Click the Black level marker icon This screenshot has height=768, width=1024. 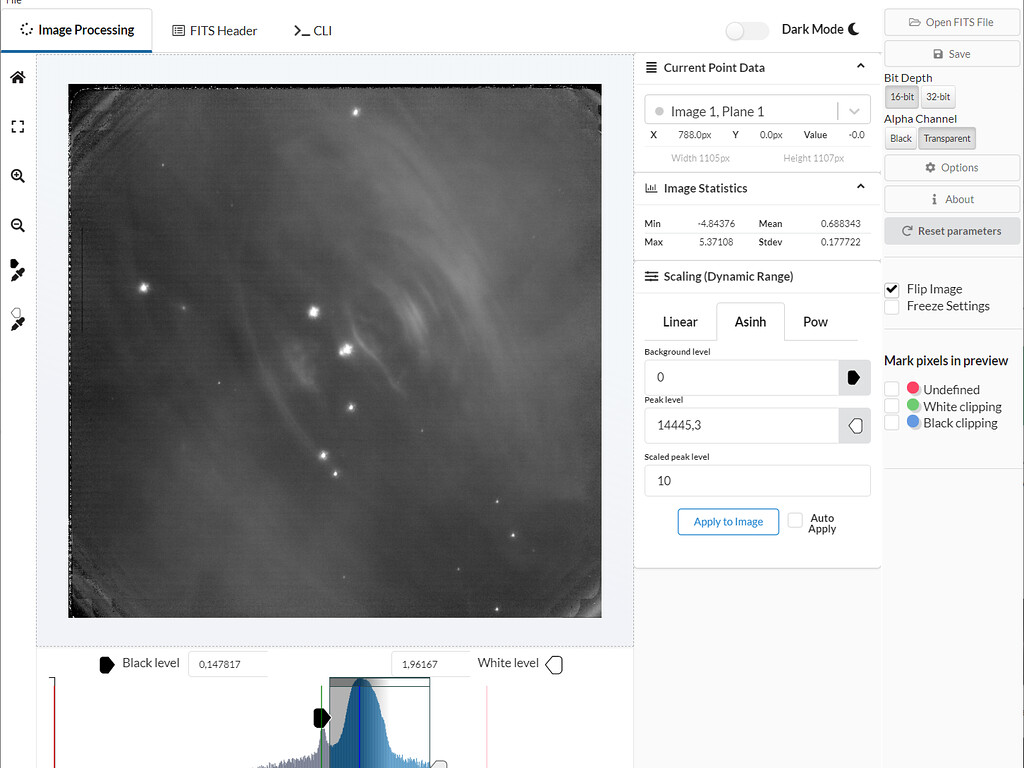click(106, 665)
